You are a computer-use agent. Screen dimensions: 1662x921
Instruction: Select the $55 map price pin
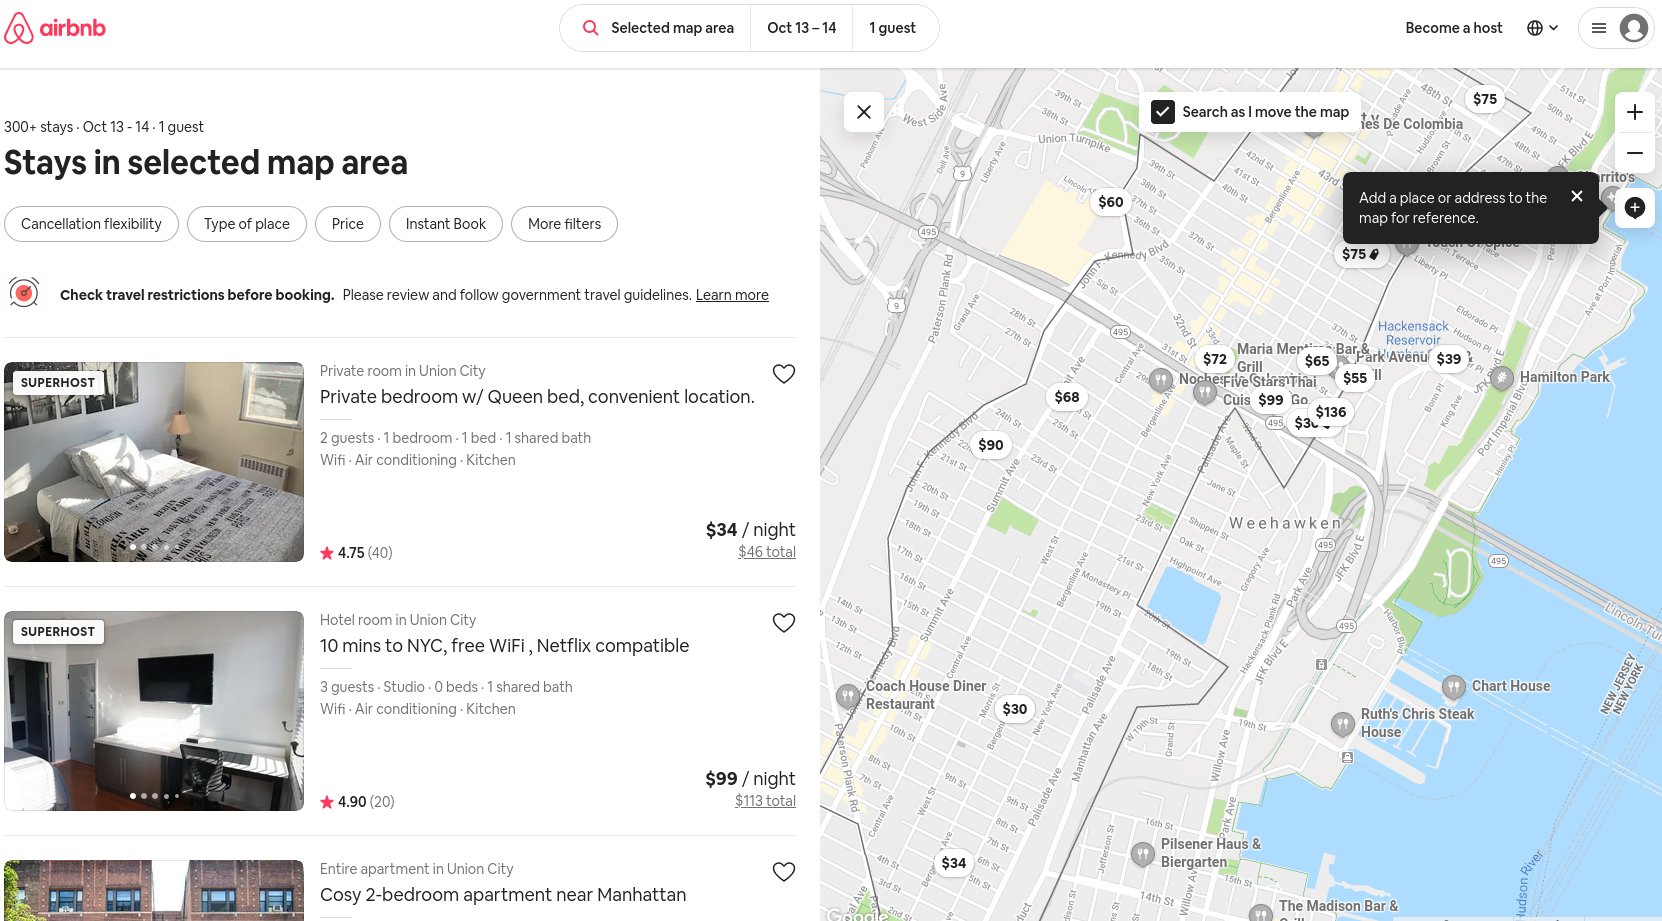coord(1355,378)
